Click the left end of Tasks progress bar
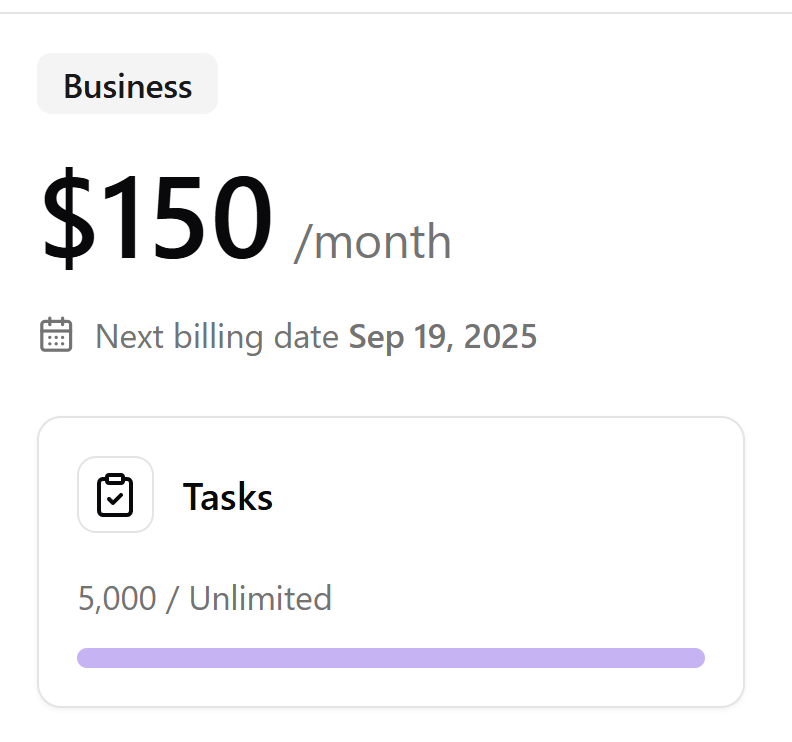Image resolution: width=792 pixels, height=742 pixels. 86,658
